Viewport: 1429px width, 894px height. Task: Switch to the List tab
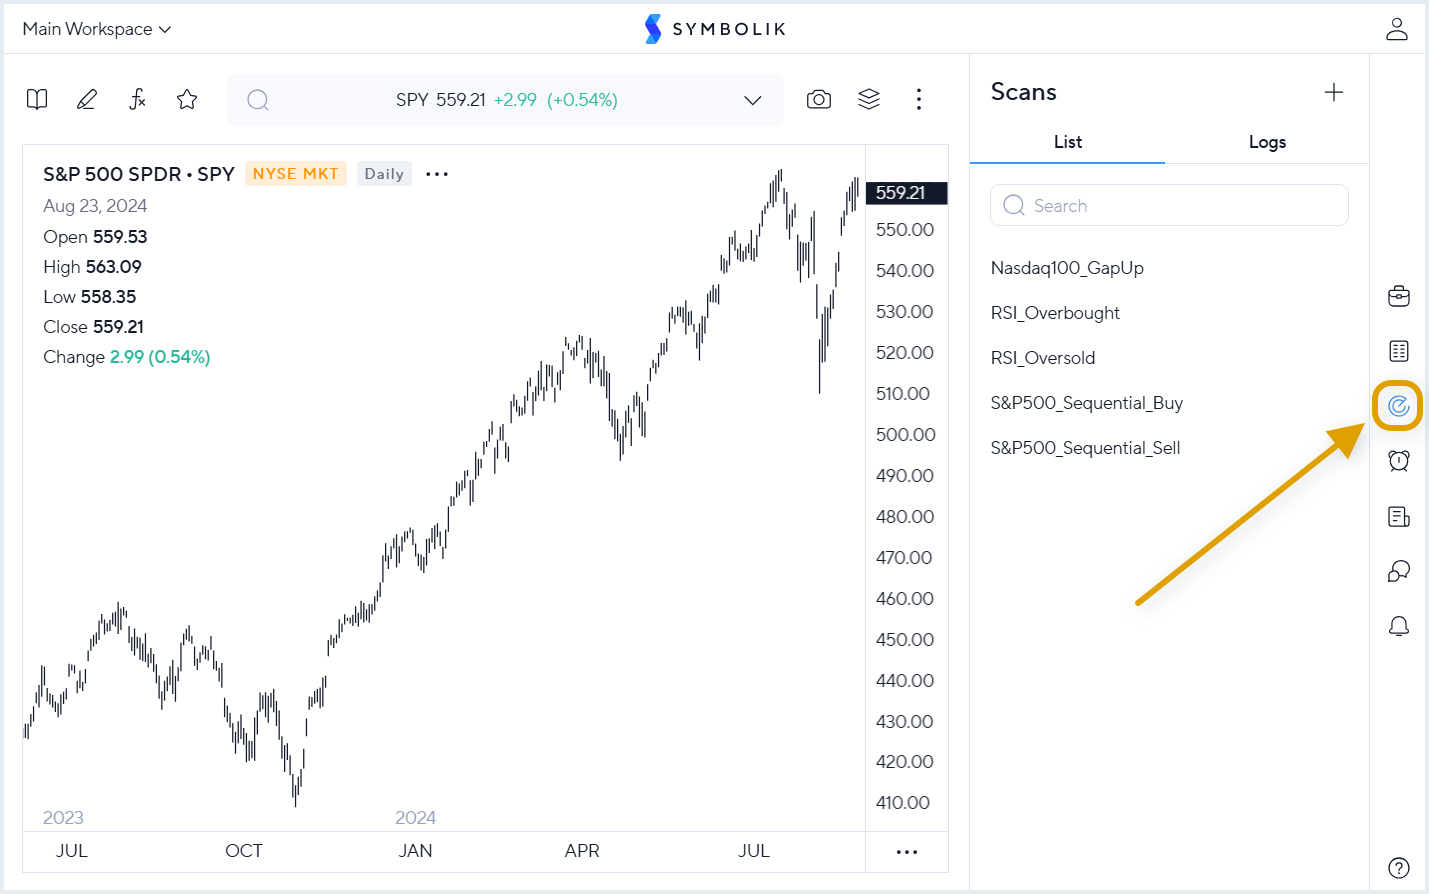tap(1068, 142)
